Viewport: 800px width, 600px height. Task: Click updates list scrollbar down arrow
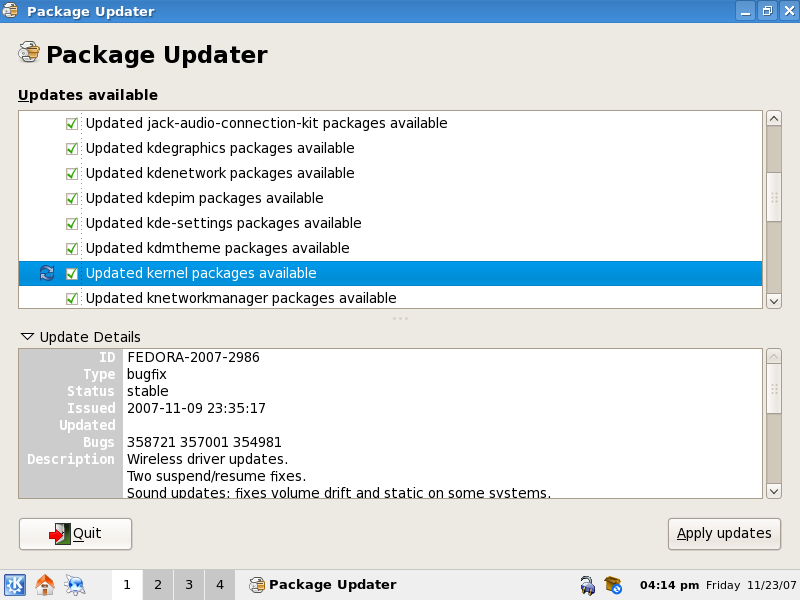(x=774, y=301)
